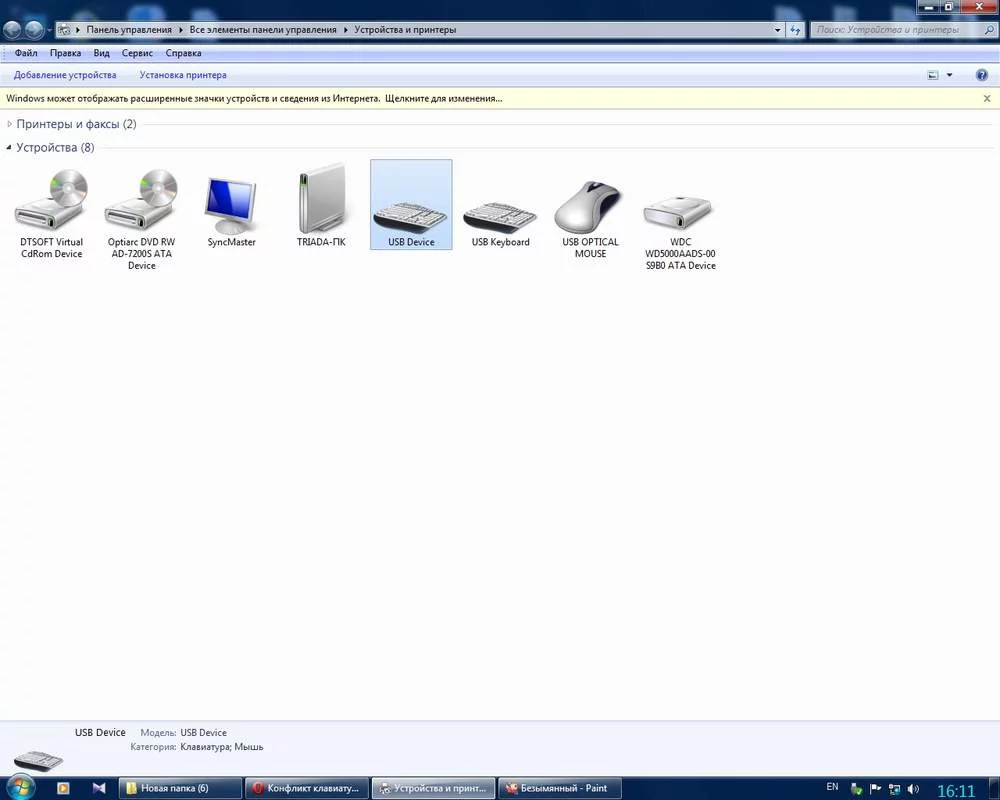Click Панель управления in breadcrumb
The width and height of the screenshot is (1000, 800).
[x=129, y=30]
